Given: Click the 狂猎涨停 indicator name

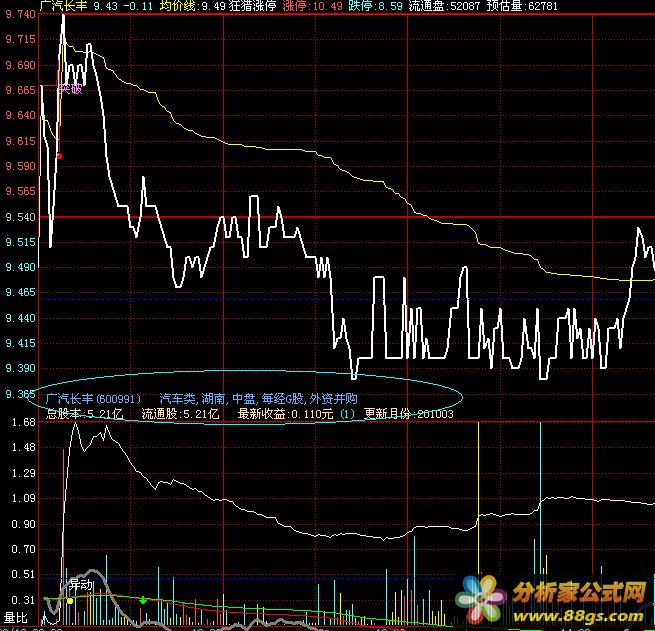Looking at the screenshot, I should click(x=252, y=6).
